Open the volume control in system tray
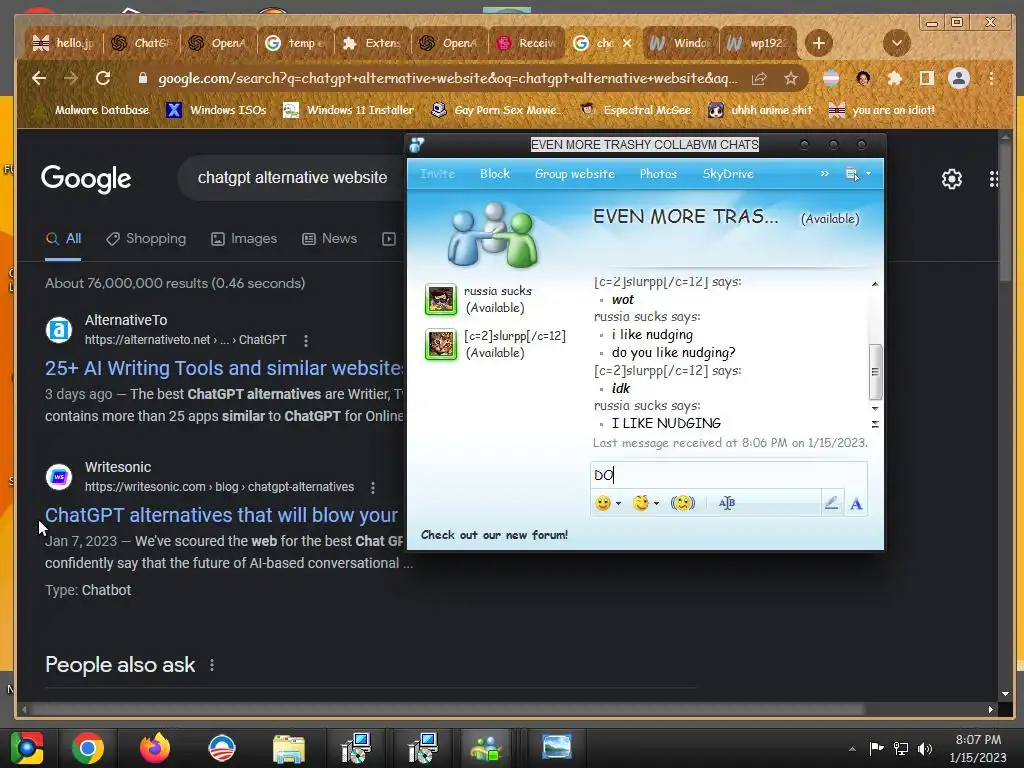1024x768 pixels. click(x=925, y=748)
